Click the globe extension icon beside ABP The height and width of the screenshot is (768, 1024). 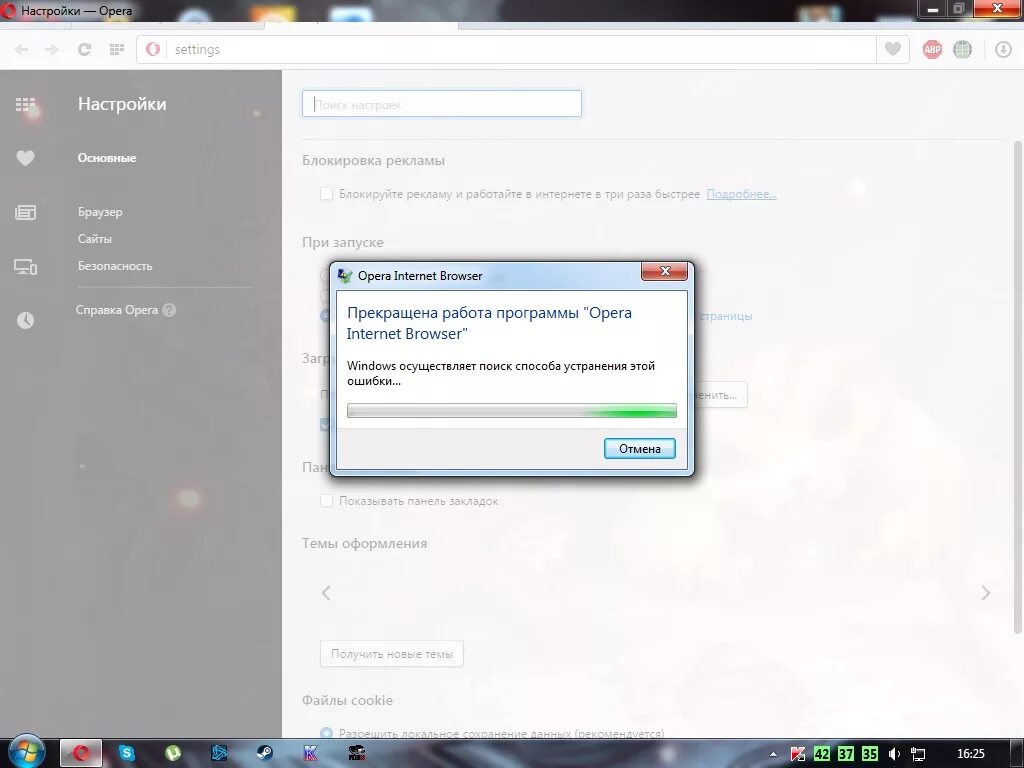pyautogui.click(x=962, y=48)
